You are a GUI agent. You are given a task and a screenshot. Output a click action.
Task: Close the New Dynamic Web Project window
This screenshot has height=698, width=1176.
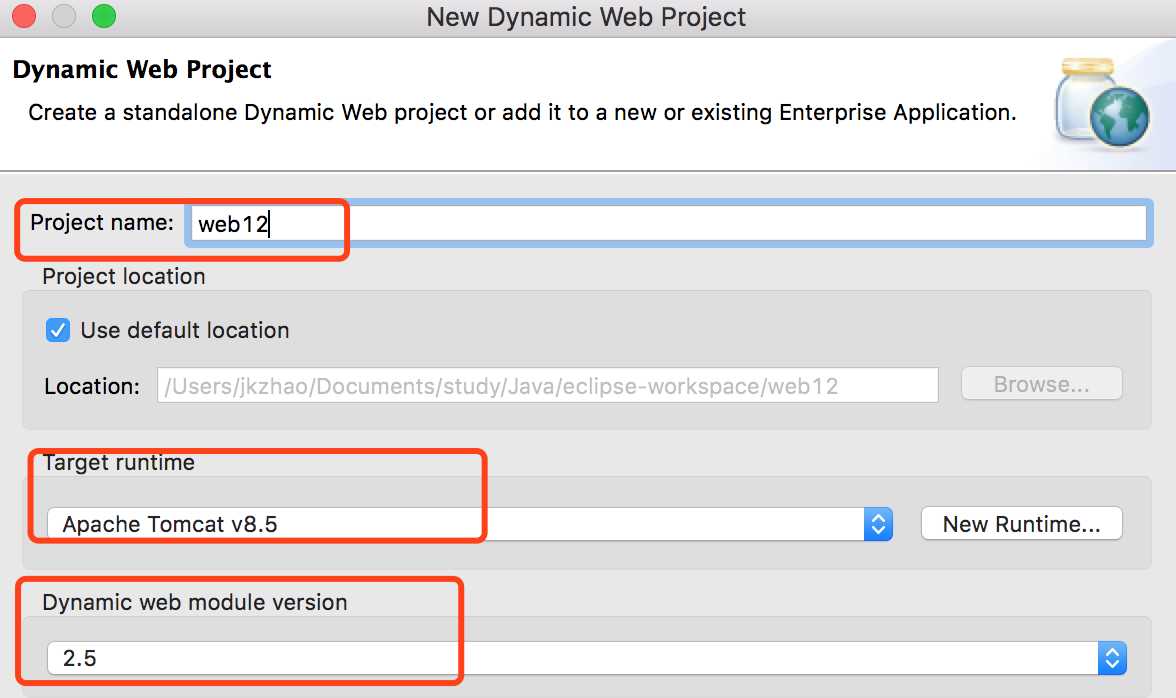[x=24, y=16]
